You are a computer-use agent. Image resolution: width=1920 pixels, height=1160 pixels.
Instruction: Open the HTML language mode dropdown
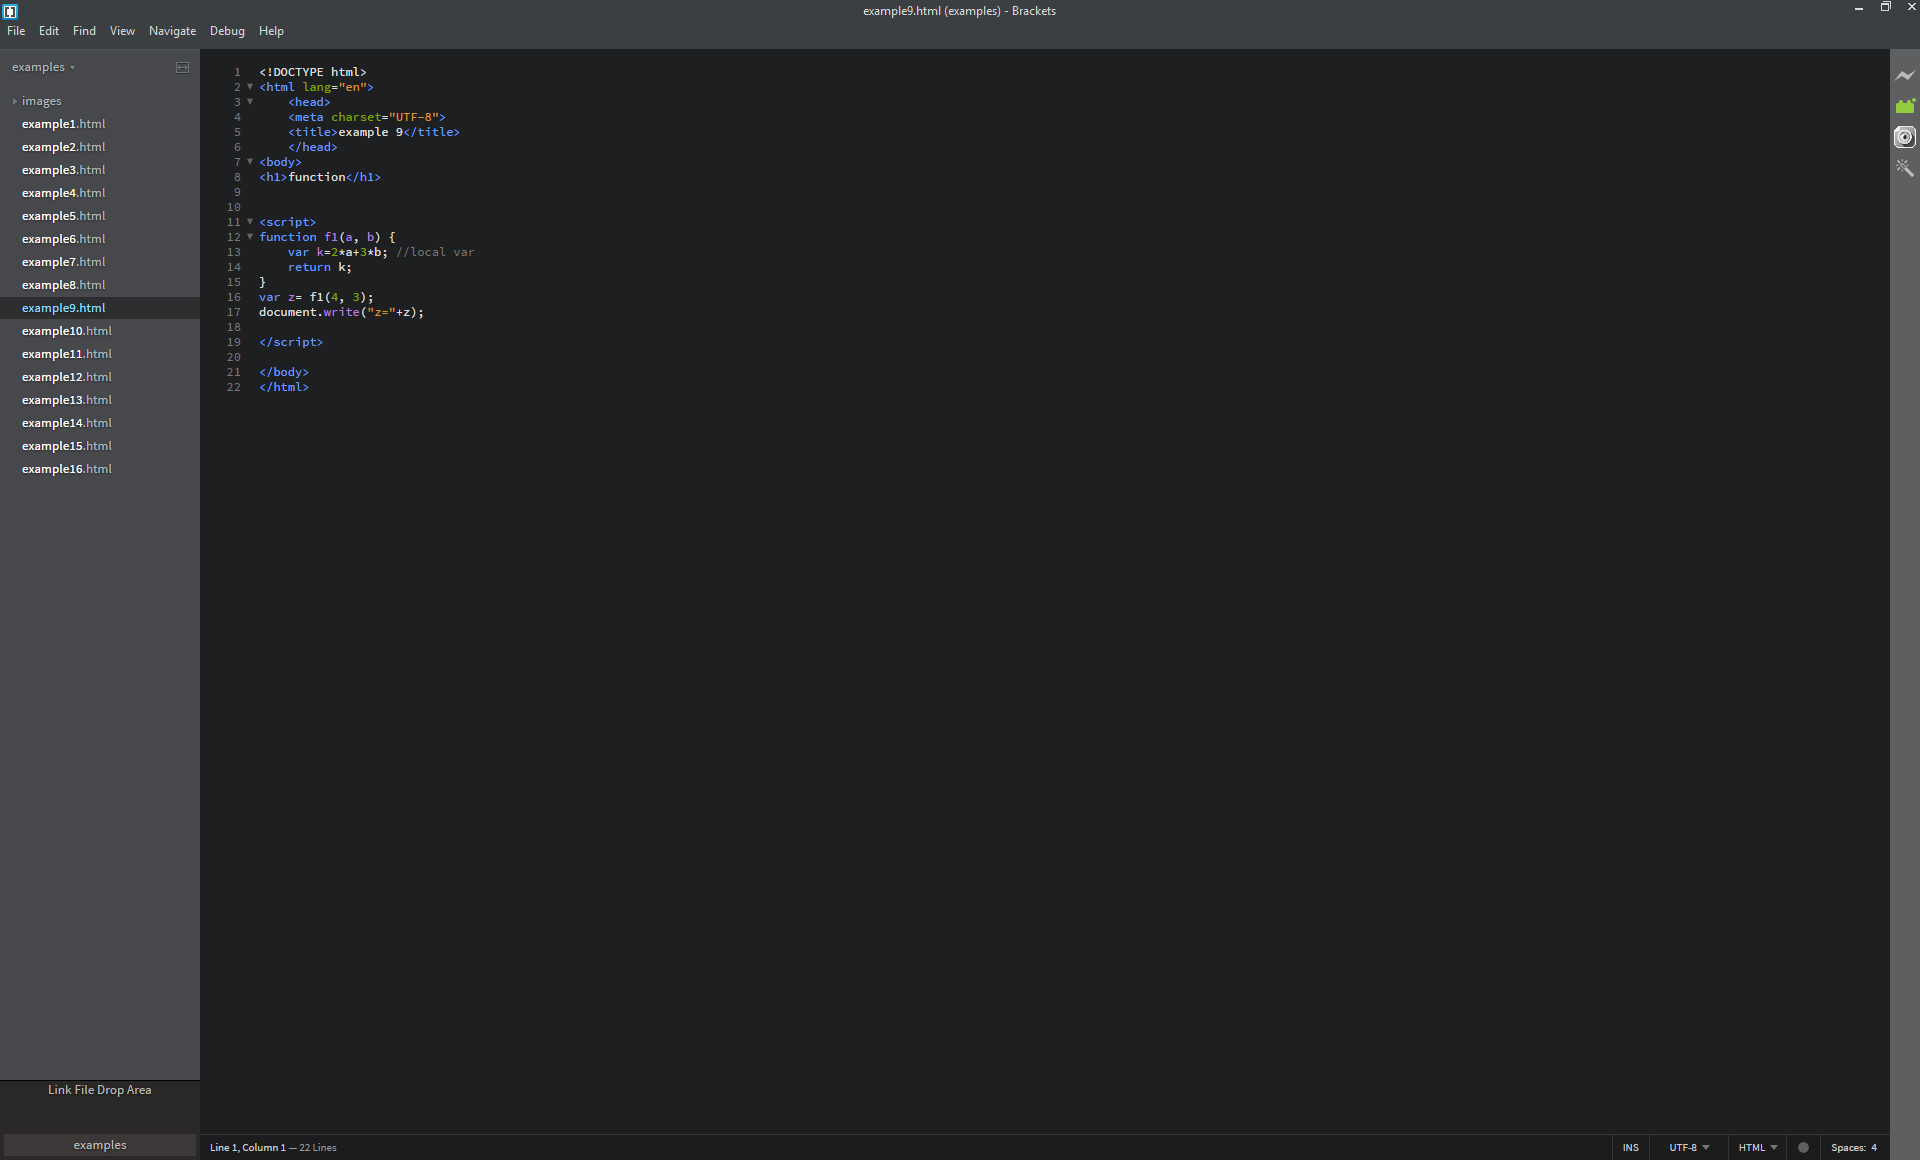tap(1757, 1148)
